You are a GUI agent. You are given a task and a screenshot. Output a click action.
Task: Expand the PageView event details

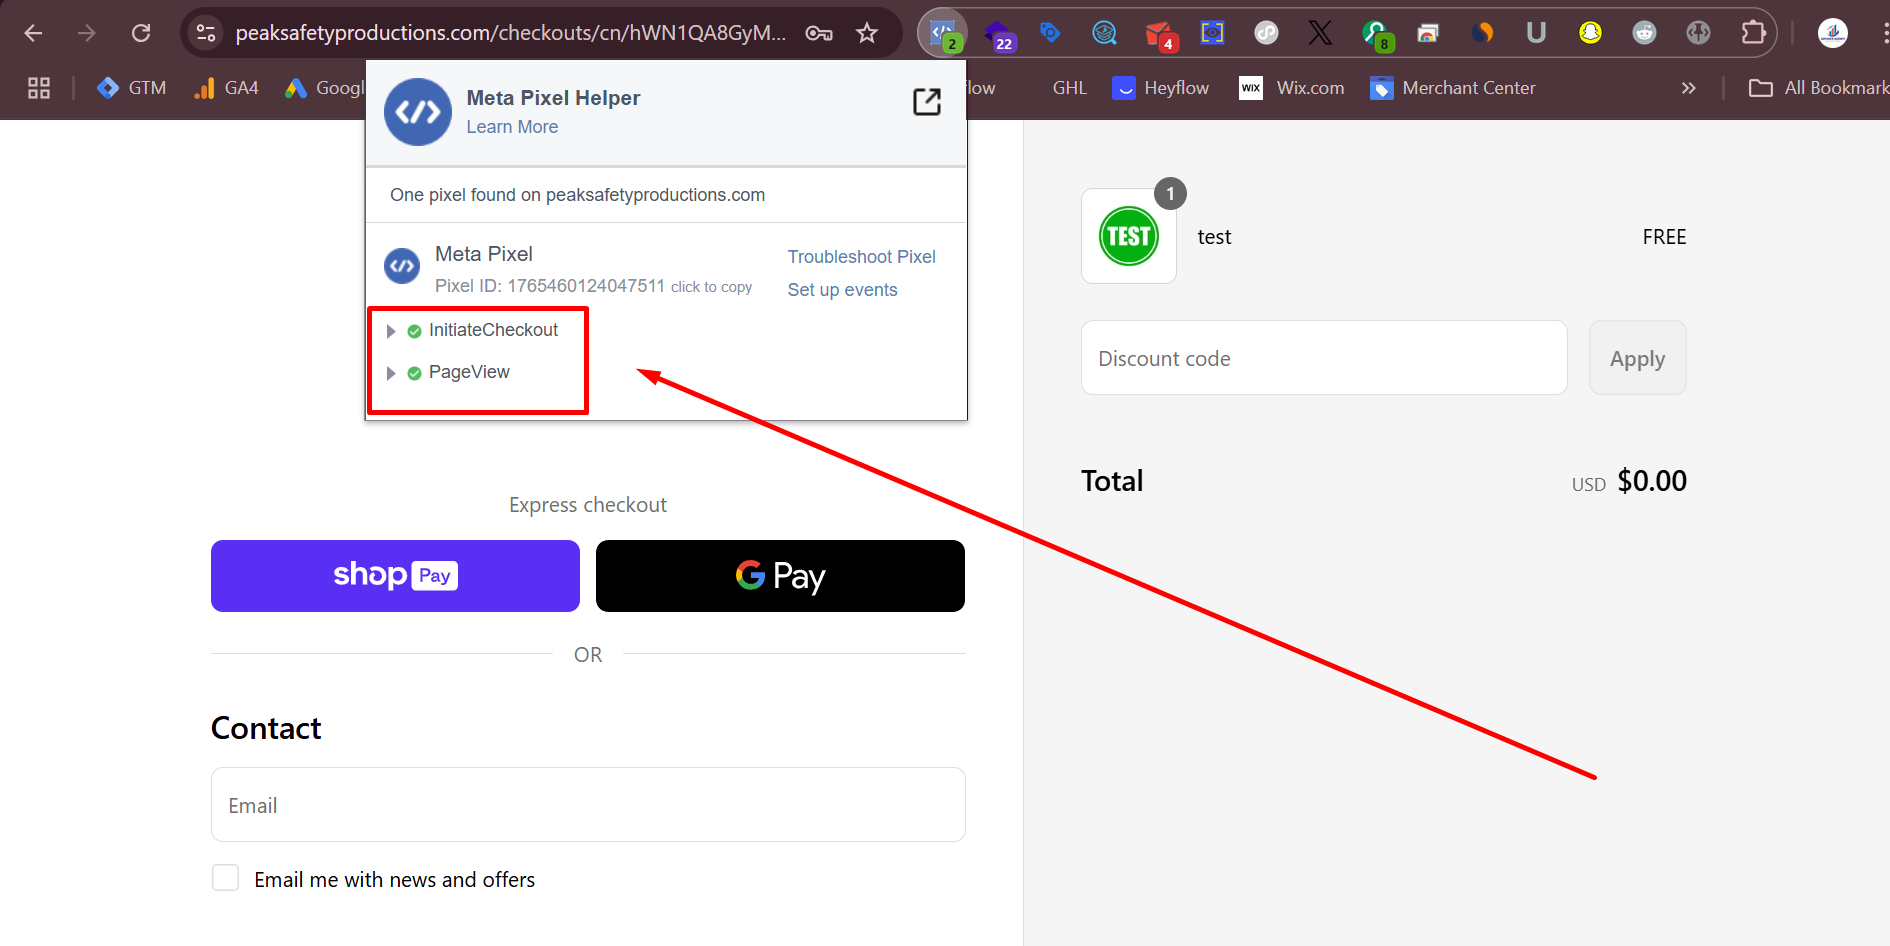coord(391,373)
